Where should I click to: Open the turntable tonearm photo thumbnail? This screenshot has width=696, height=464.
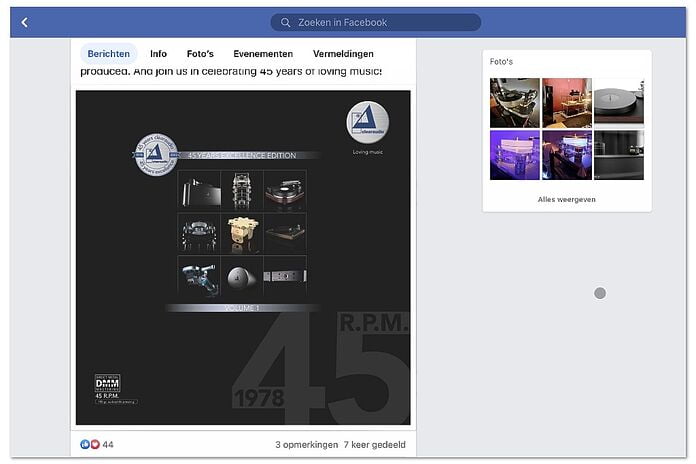point(515,103)
